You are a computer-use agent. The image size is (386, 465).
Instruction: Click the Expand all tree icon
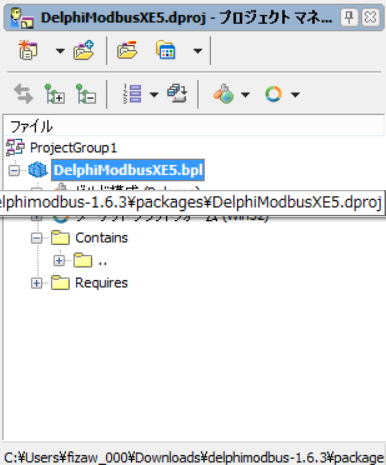[54, 94]
